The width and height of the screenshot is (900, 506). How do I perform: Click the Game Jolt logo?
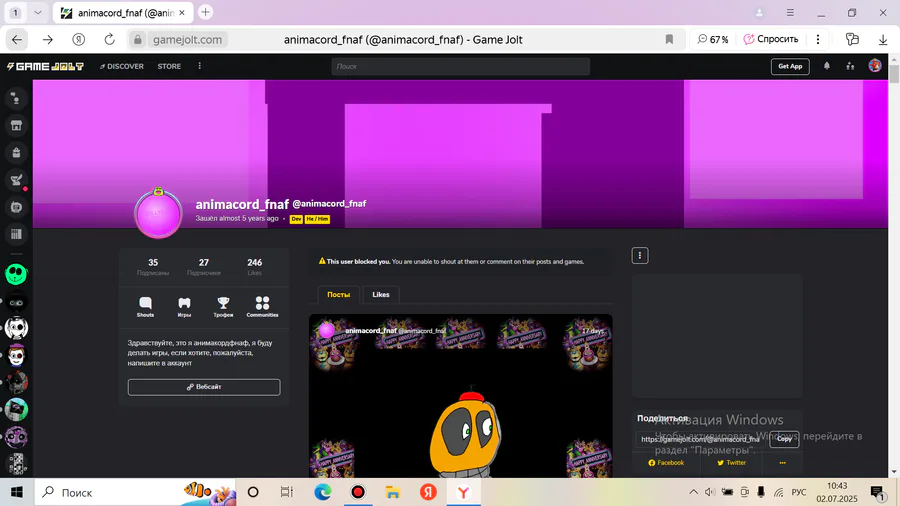pos(45,67)
